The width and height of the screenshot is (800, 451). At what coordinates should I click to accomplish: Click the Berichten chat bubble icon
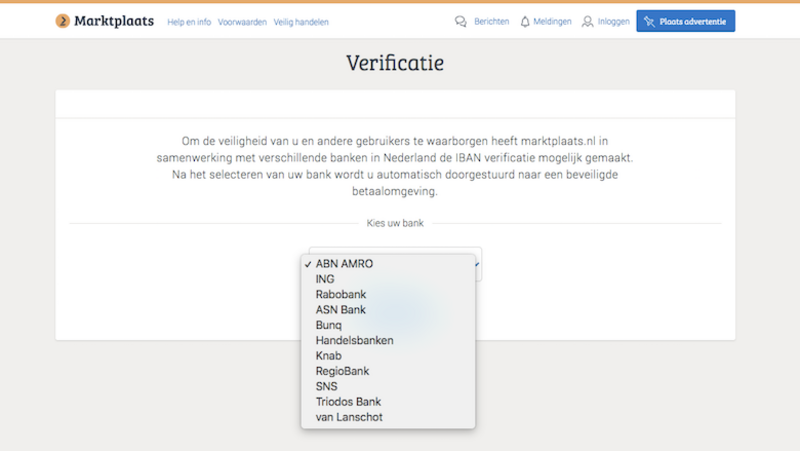pyautogui.click(x=461, y=21)
